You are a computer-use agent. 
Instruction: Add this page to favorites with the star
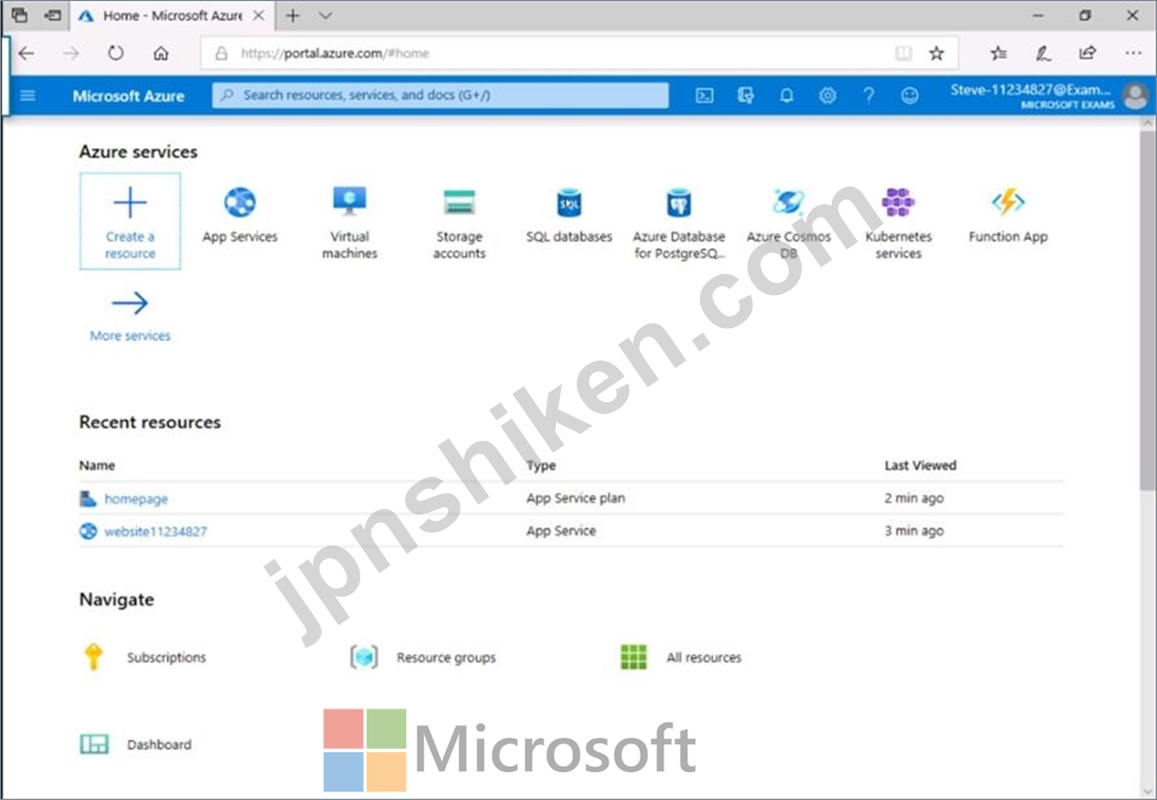coord(936,53)
